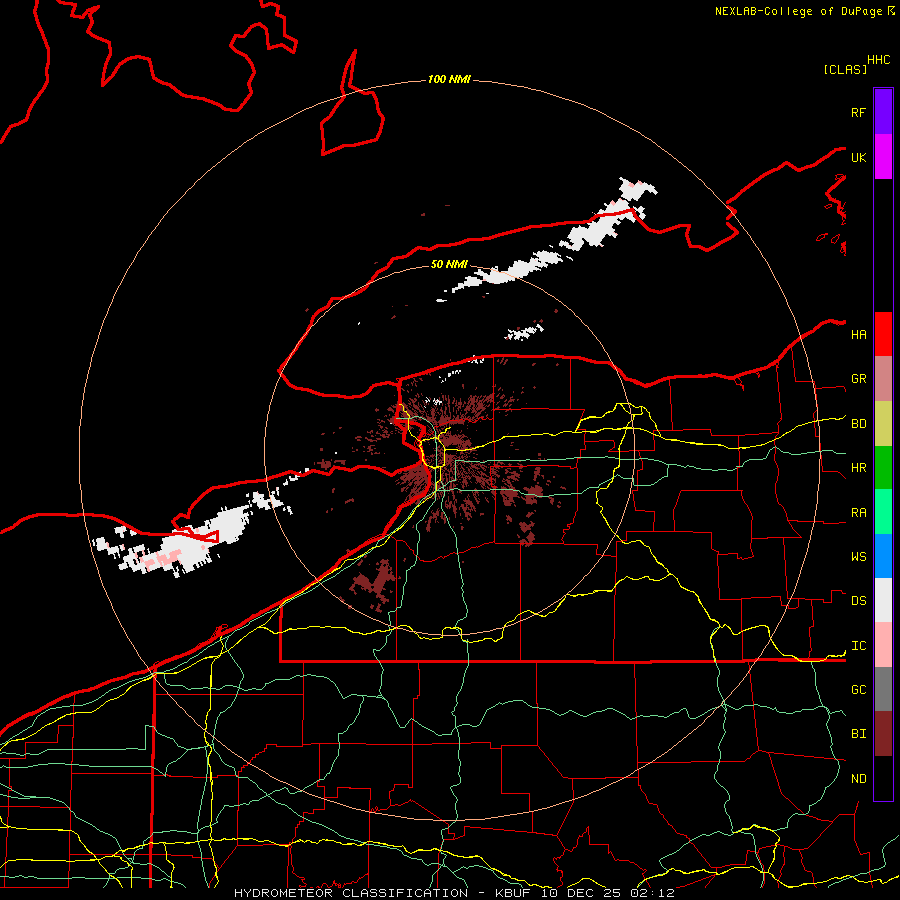Click the RF legend label

pyautogui.click(x=858, y=112)
